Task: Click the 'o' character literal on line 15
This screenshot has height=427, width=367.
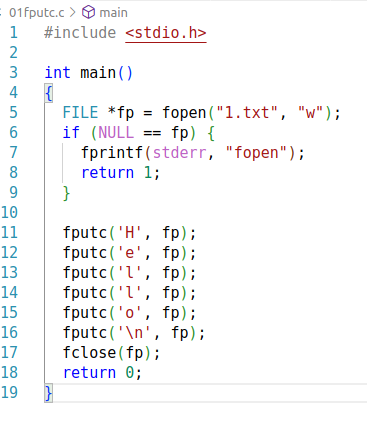Action: pos(130,313)
